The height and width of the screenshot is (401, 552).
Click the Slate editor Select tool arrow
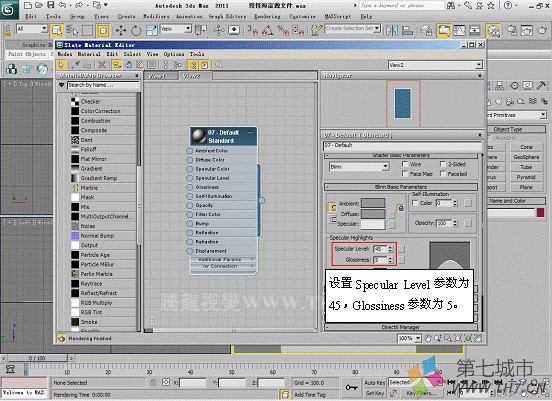click(x=61, y=65)
